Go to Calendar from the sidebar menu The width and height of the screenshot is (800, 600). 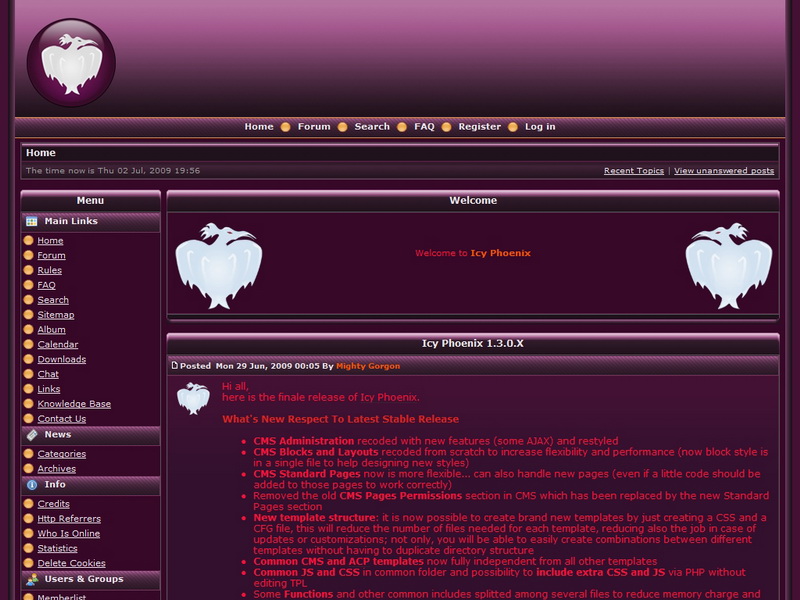pyautogui.click(x=57, y=345)
